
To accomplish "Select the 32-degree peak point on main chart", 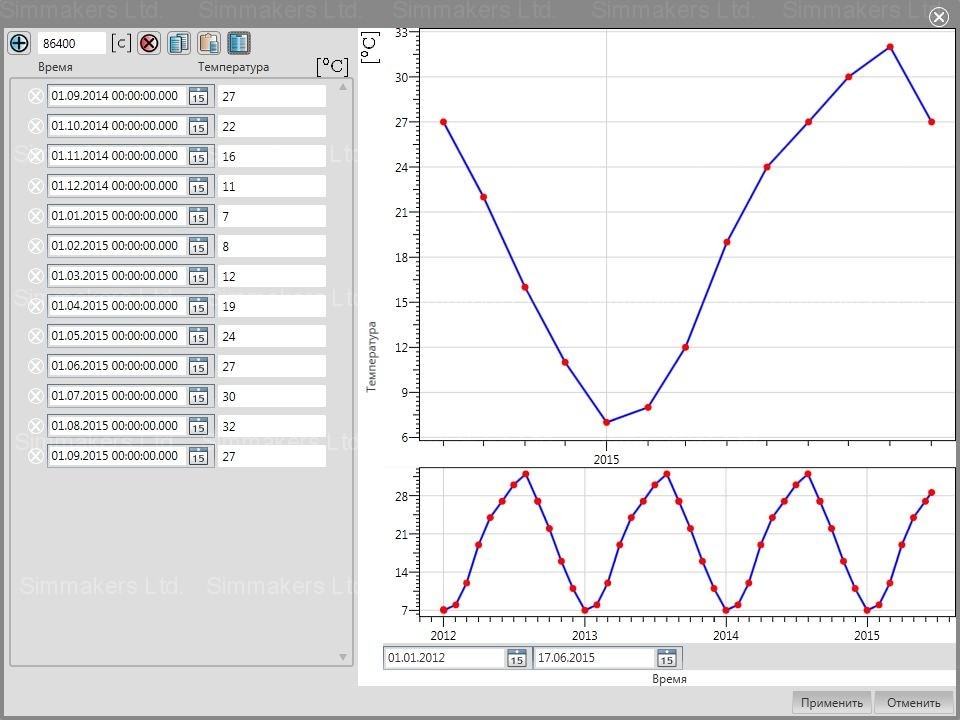I will 890,47.
